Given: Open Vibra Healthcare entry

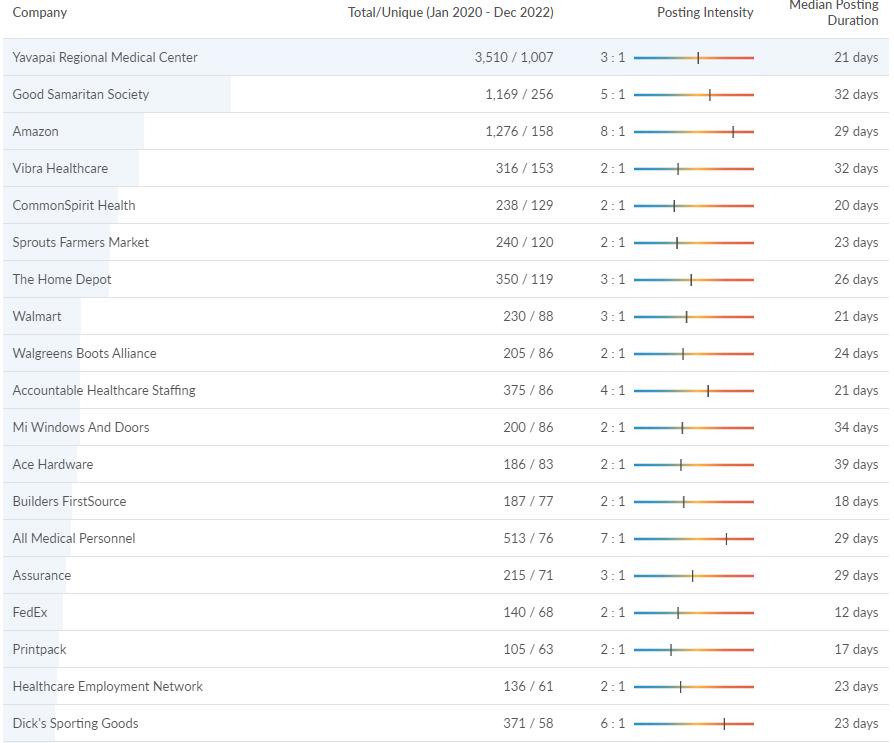Looking at the screenshot, I should pos(60,168).
